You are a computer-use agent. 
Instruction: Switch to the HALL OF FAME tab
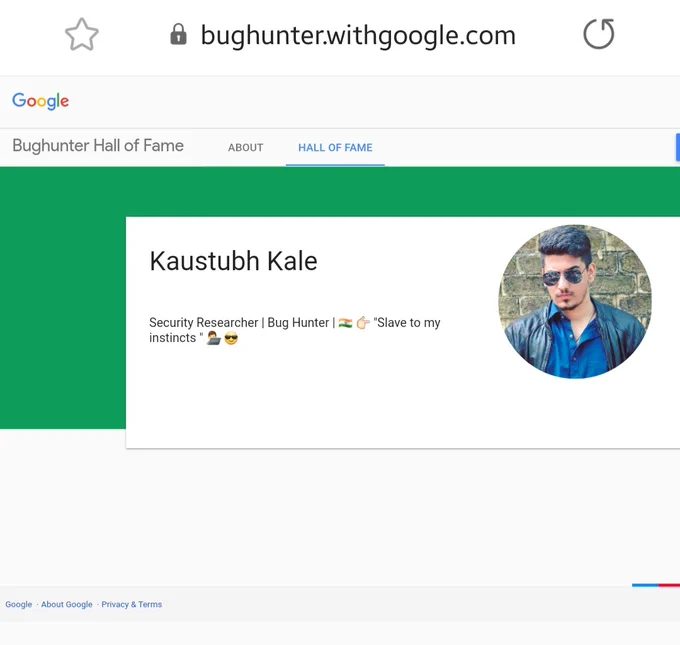[335, 147]
